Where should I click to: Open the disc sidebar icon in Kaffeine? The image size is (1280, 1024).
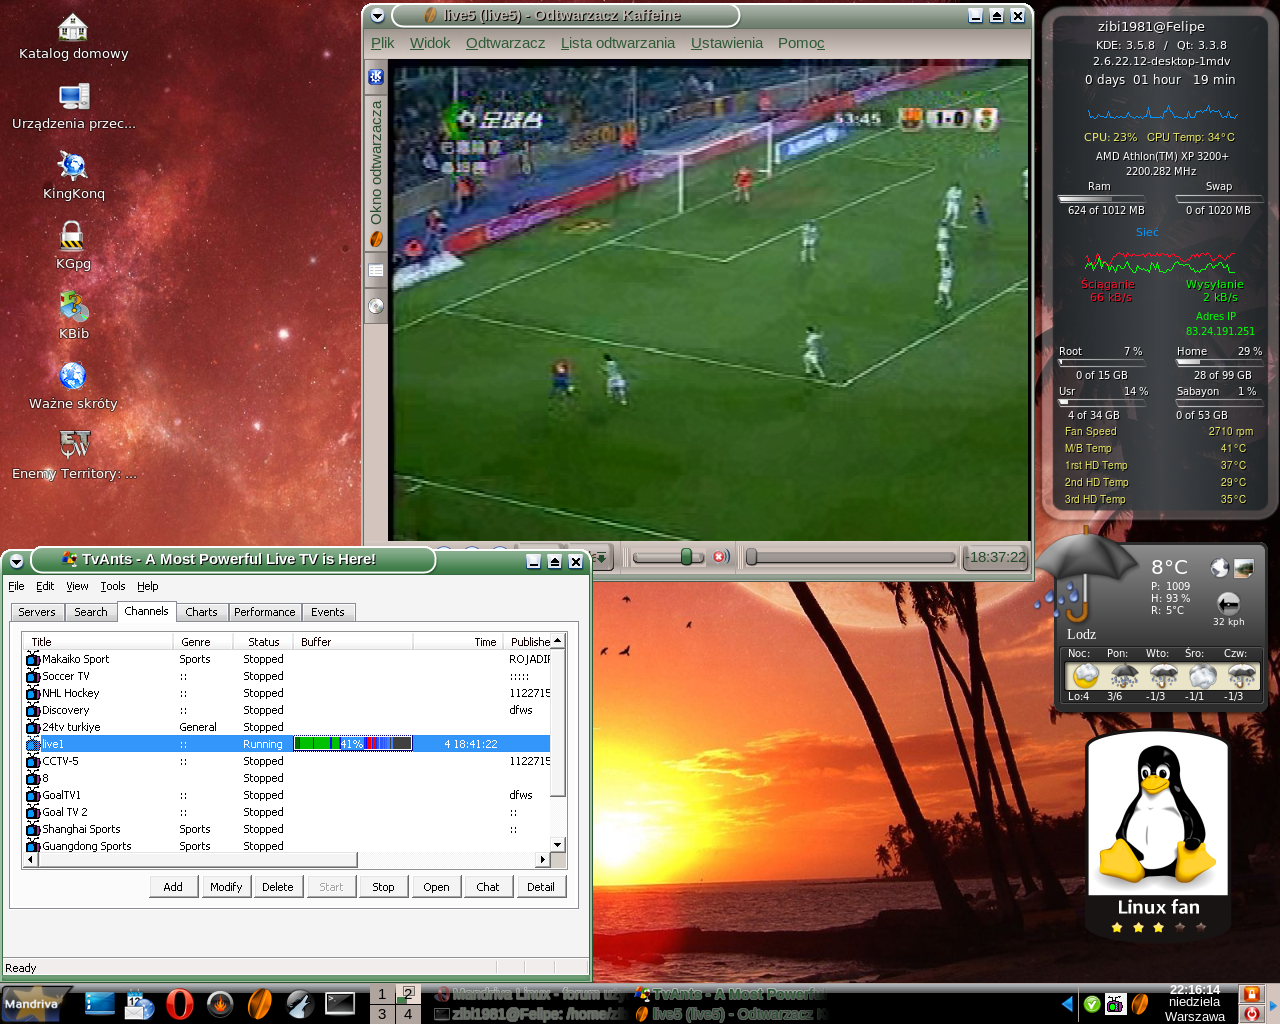[376, 306]
